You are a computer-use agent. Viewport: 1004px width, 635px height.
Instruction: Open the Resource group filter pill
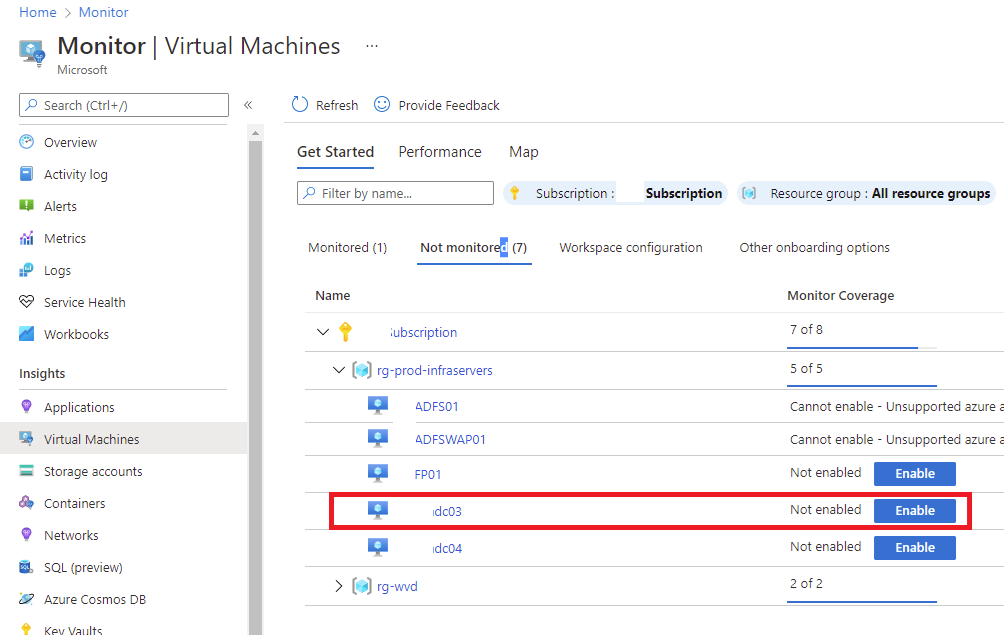tap(866, 193)
